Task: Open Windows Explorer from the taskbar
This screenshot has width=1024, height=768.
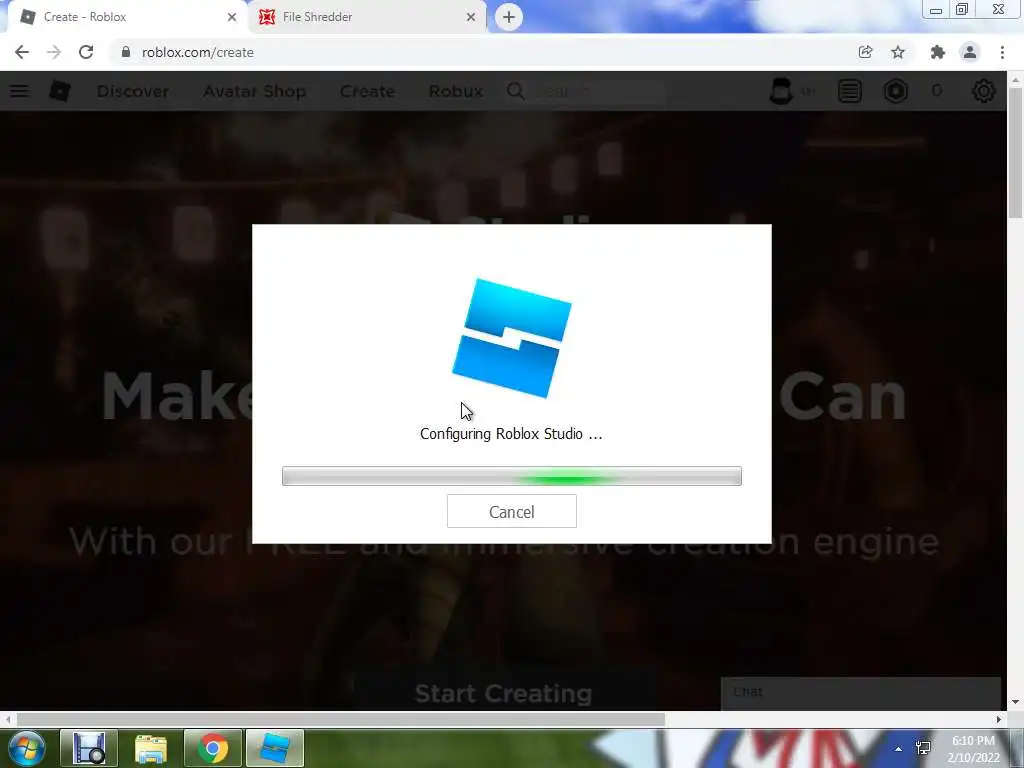Action: pyautogui.click(x=151, y=748)
